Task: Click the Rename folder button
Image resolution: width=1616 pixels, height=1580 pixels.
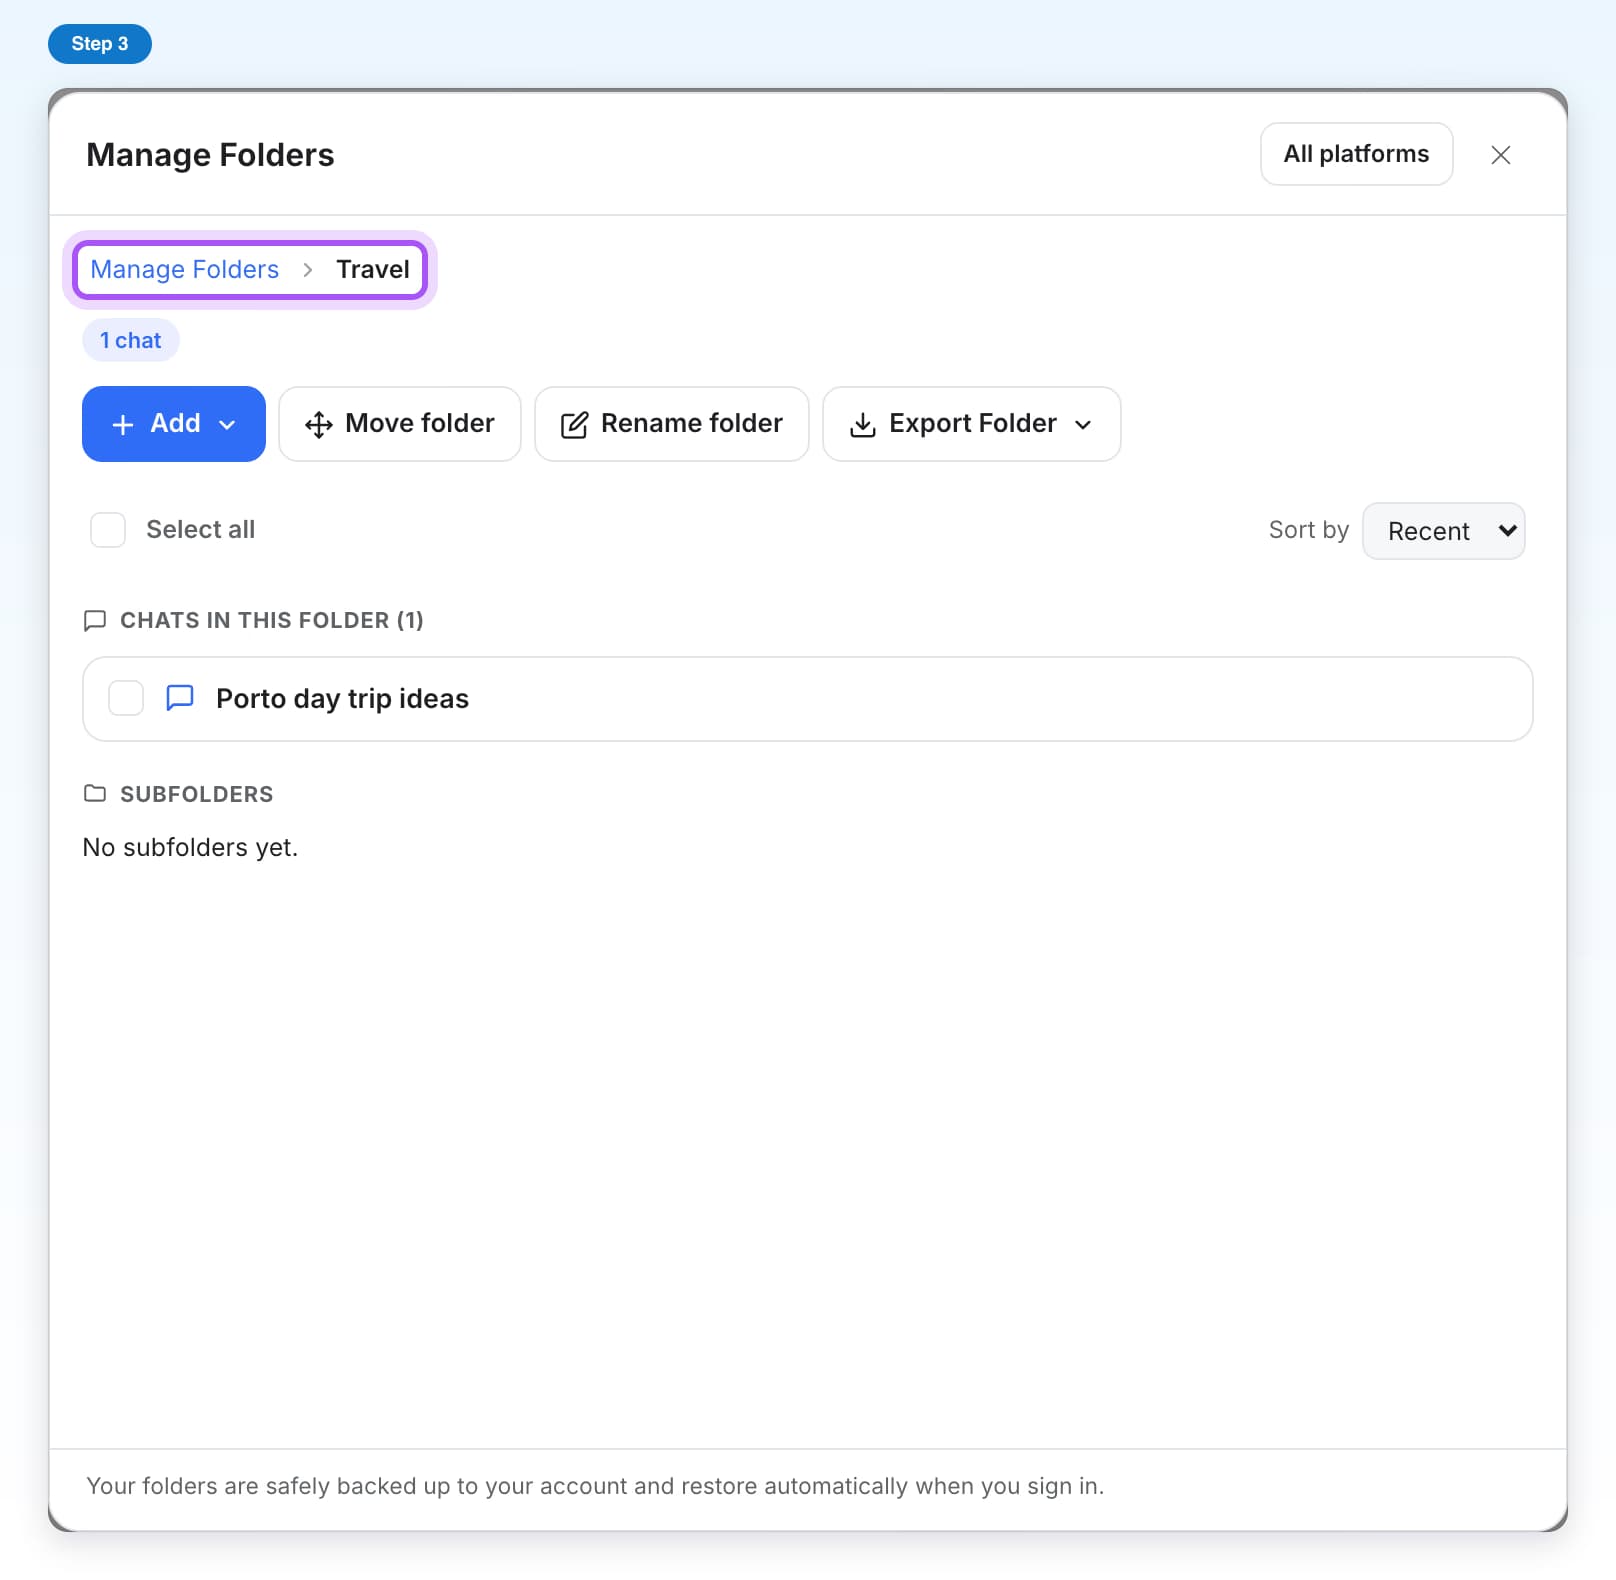Action: coord(672,424)
